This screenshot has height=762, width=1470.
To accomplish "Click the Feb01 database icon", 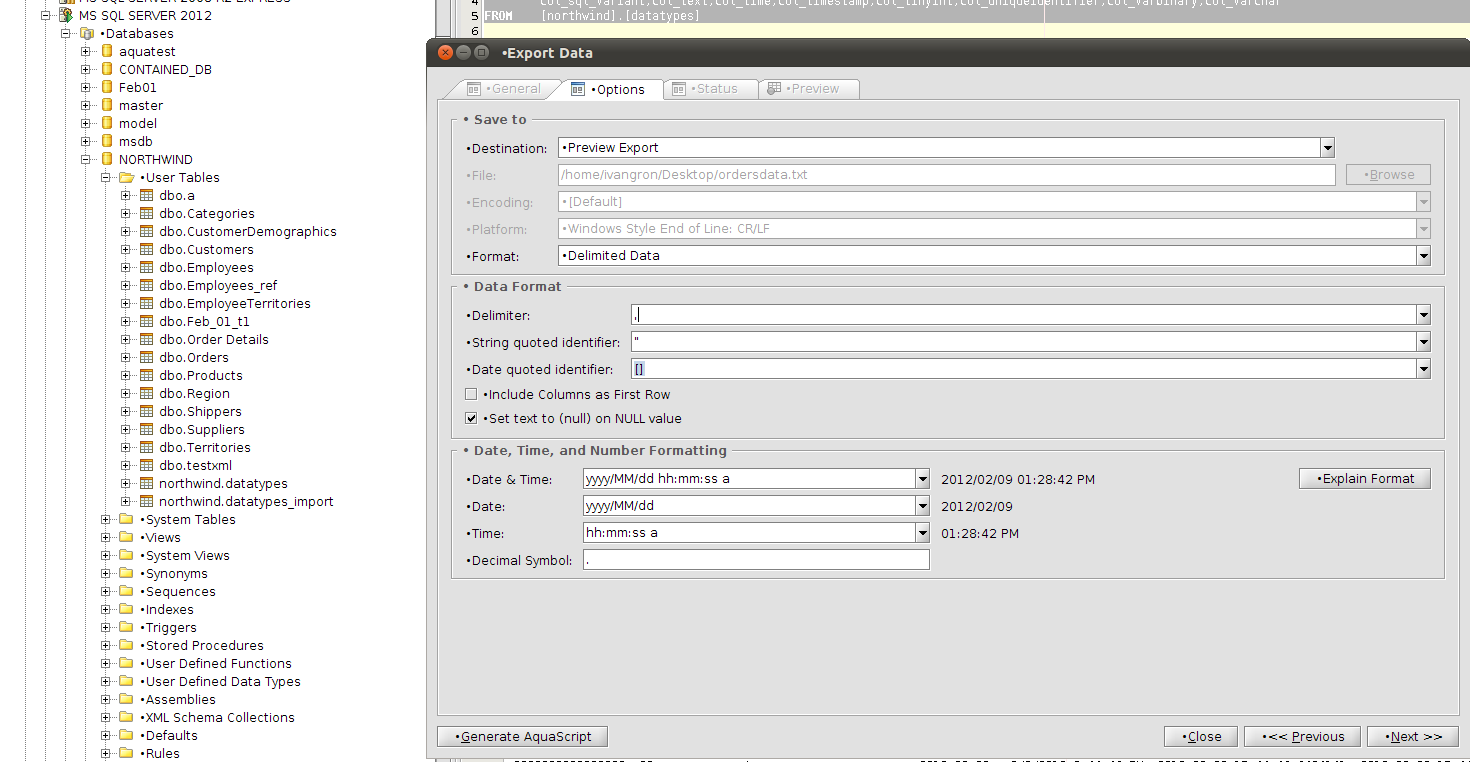I will coord(107,87).
